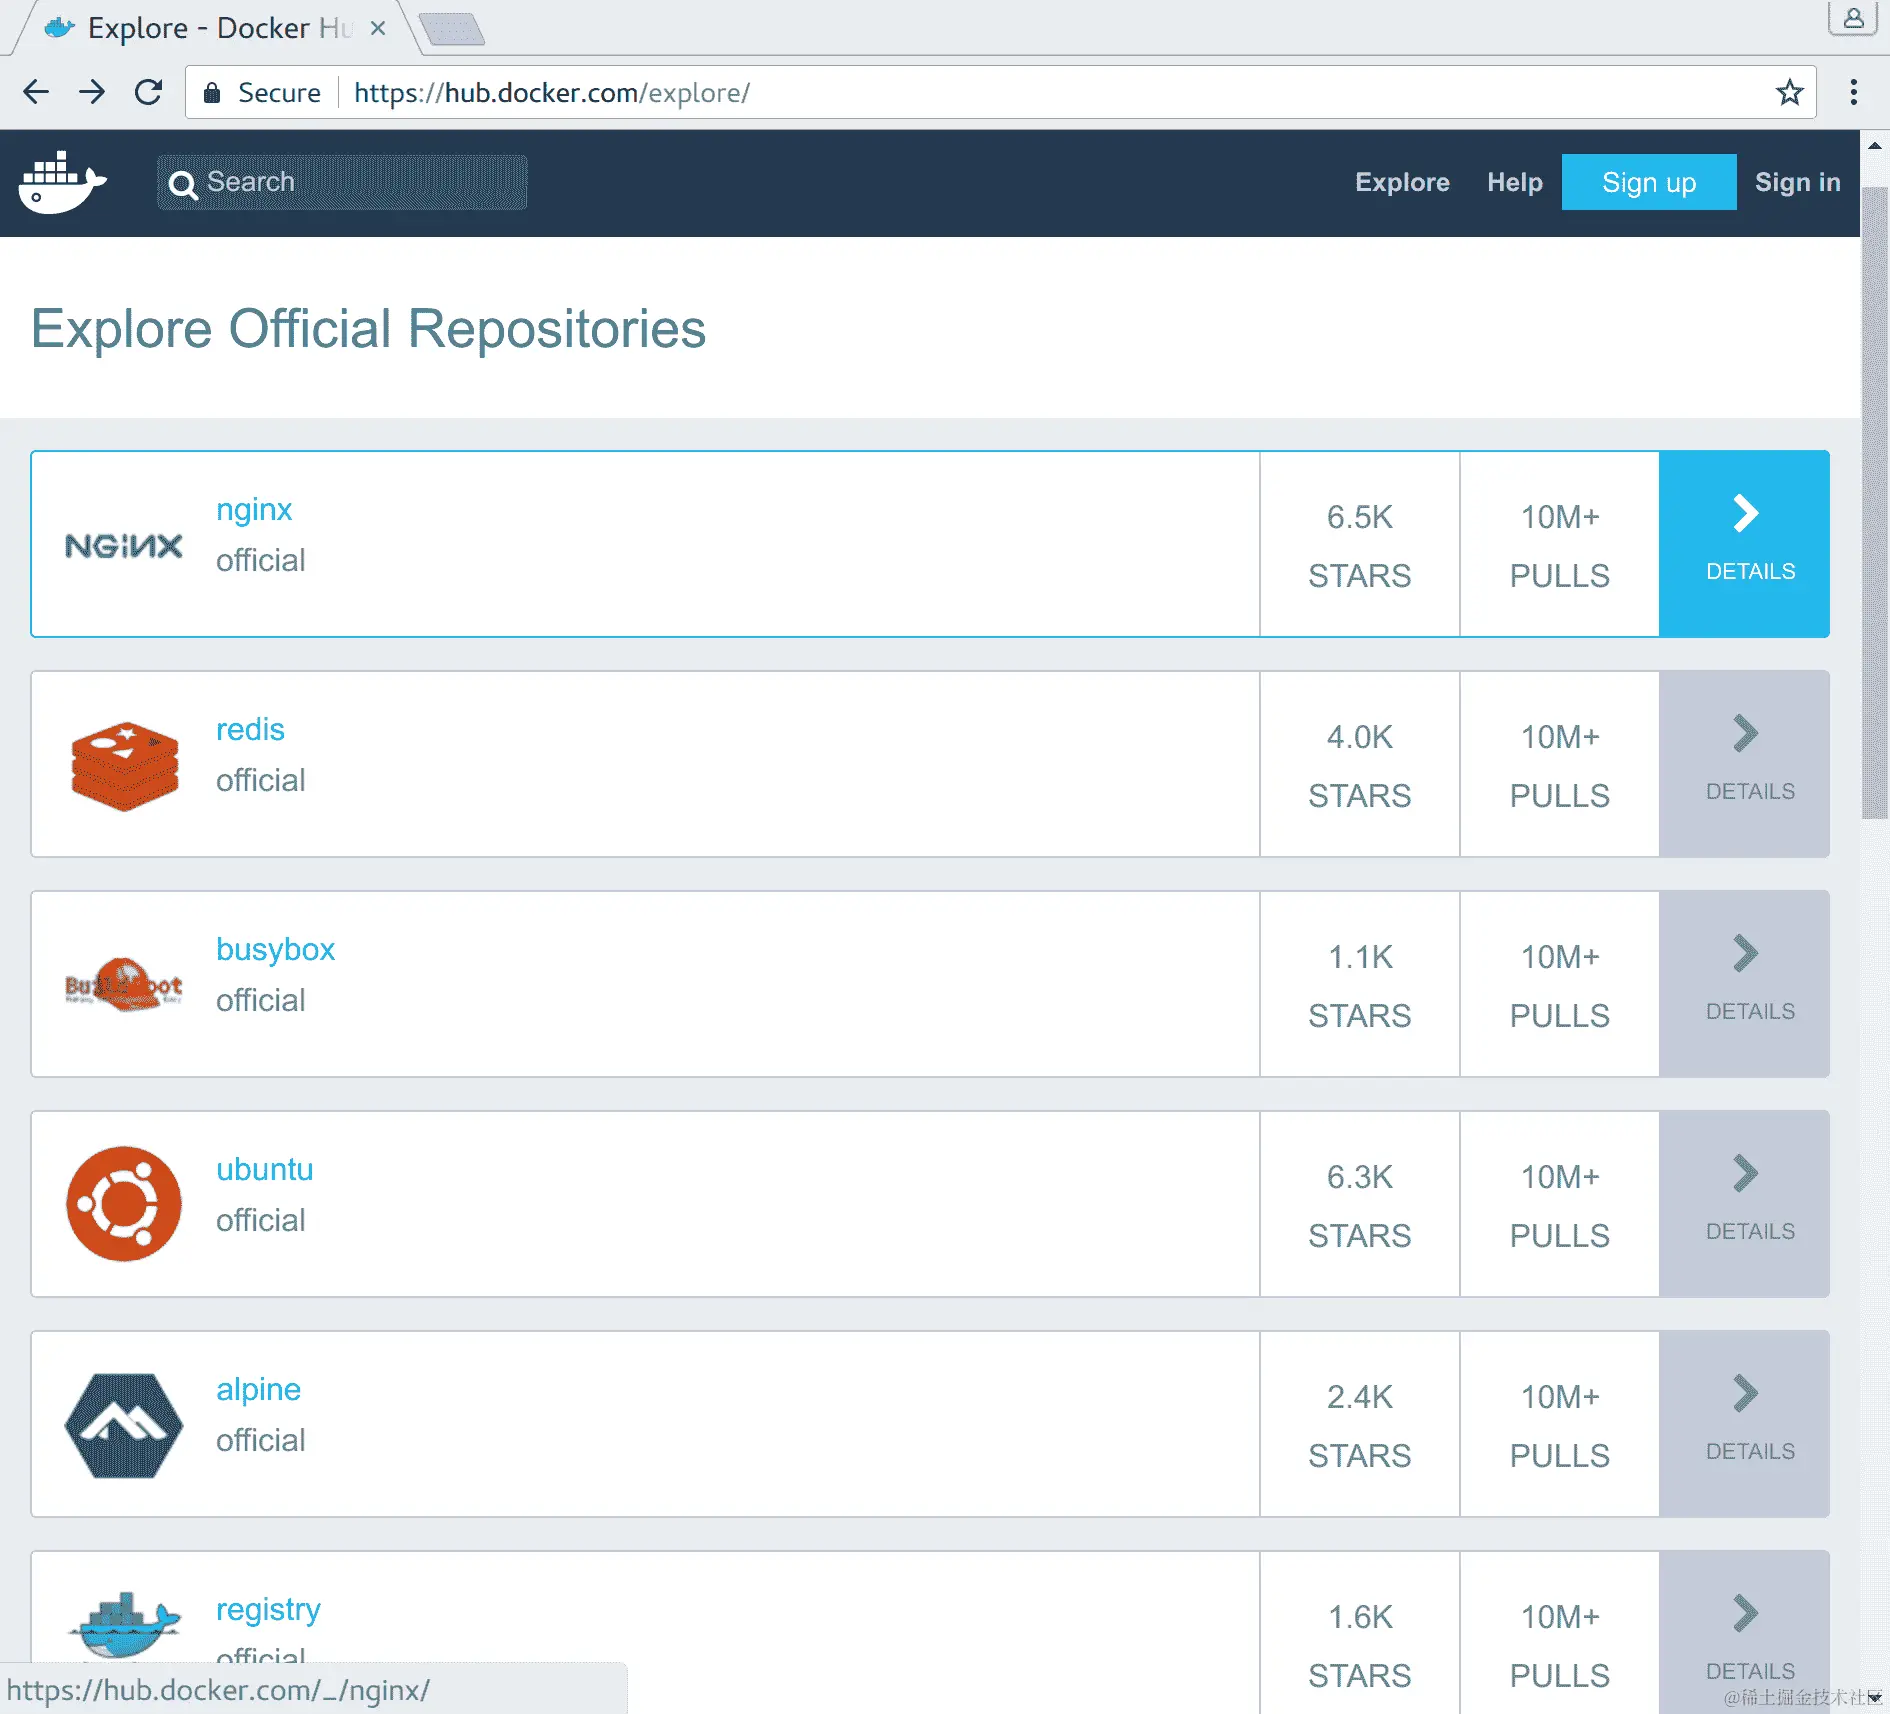
Task: Click the Docker whale logo in header
Action: point(62,183)
